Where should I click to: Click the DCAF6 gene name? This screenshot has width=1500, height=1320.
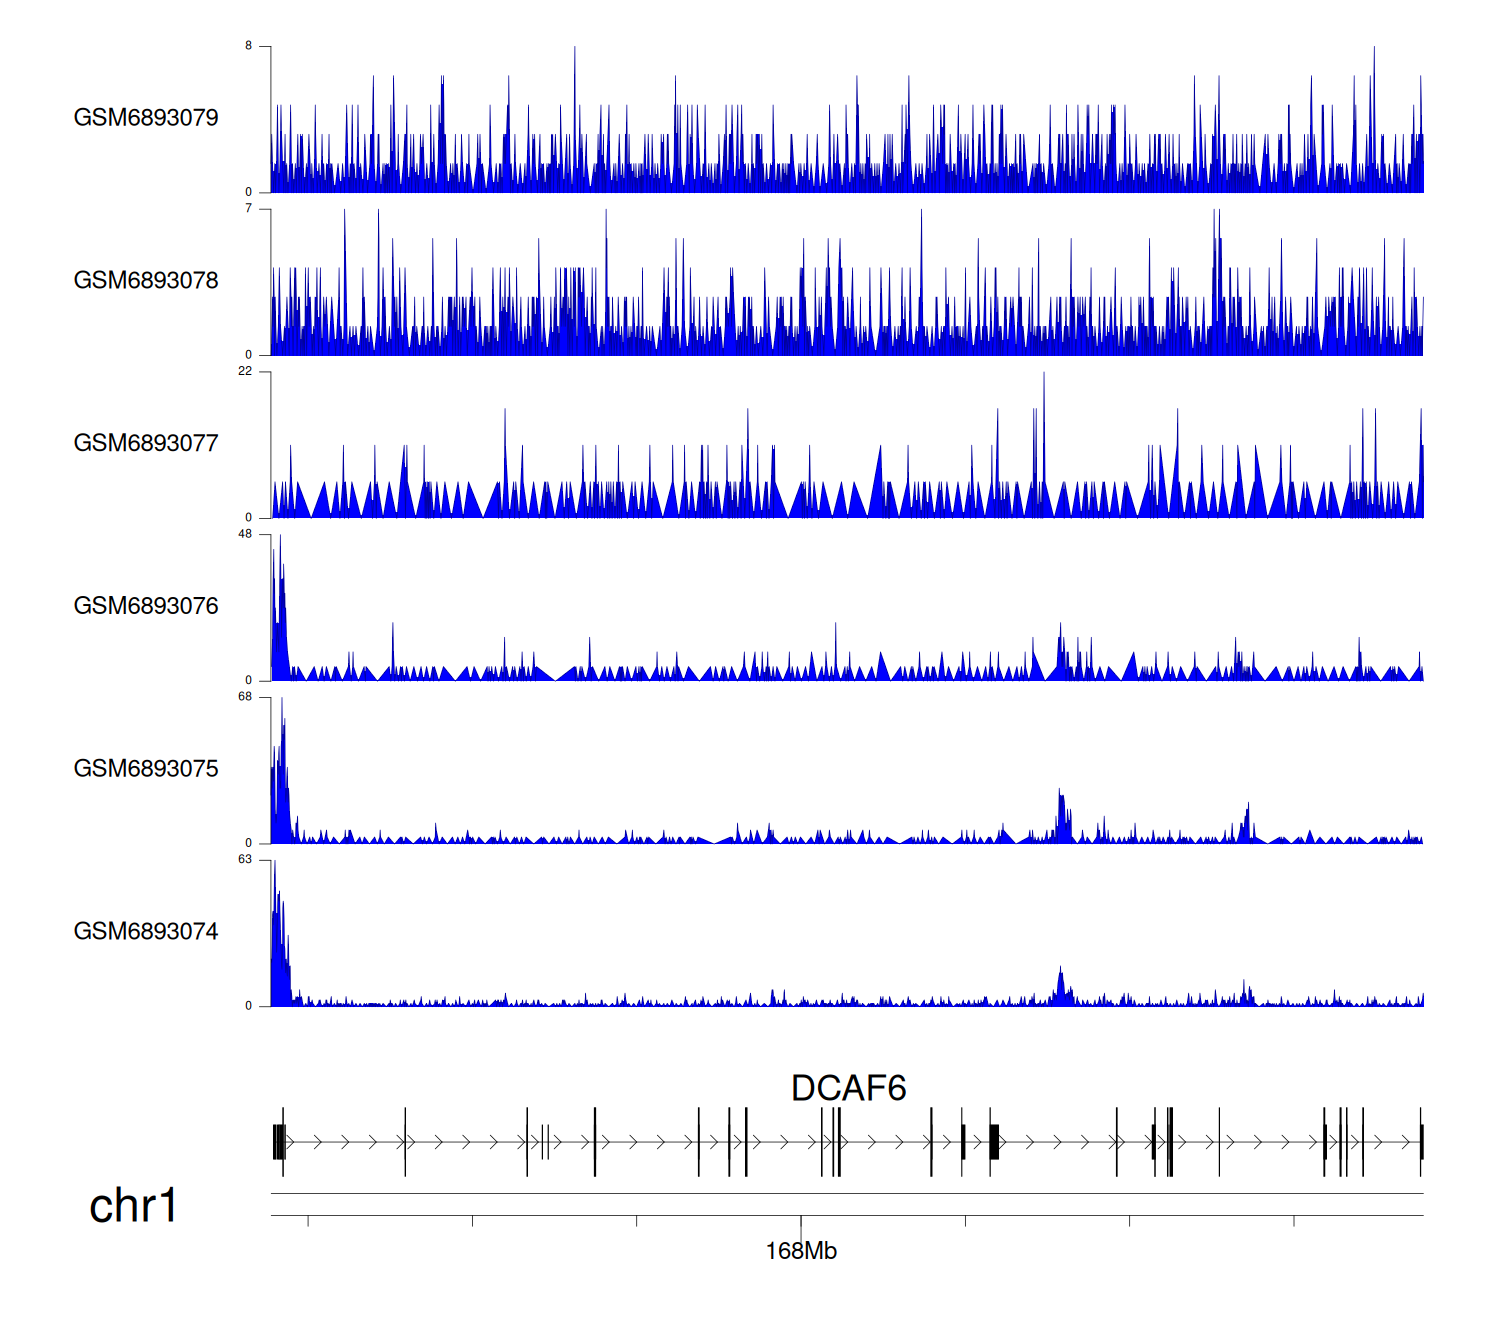(x=848, y=1088)
